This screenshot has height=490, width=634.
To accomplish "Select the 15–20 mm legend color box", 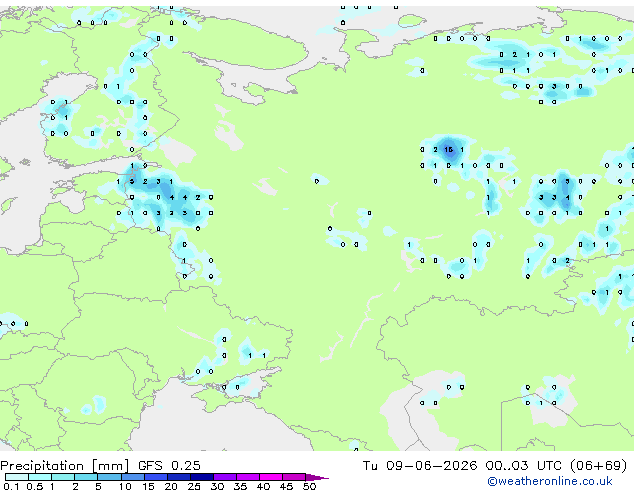I will click(155, 477).
